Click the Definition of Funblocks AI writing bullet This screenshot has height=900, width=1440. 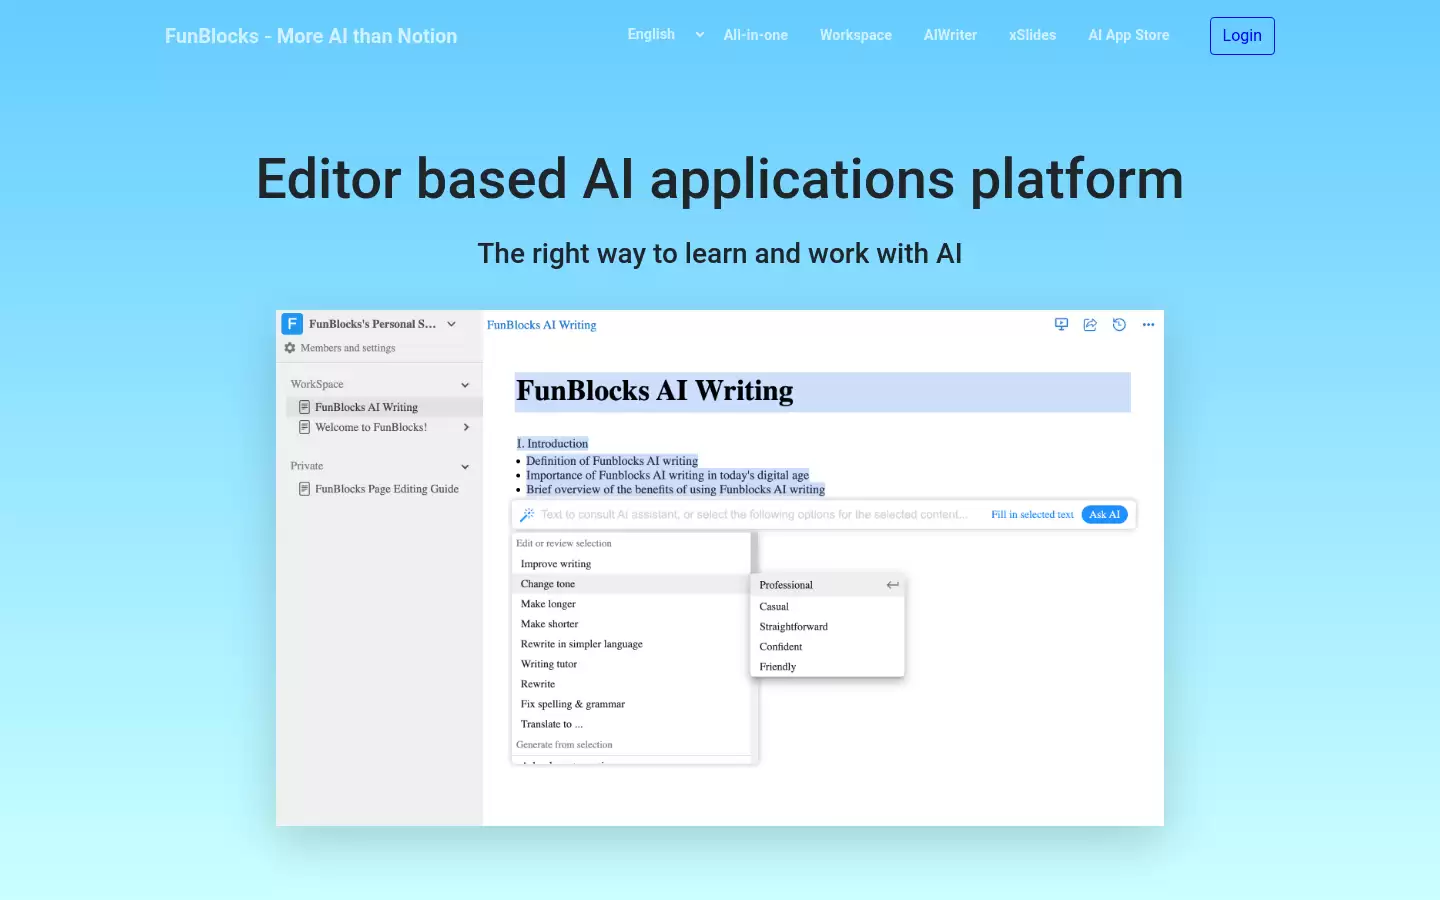click(612, 461)
